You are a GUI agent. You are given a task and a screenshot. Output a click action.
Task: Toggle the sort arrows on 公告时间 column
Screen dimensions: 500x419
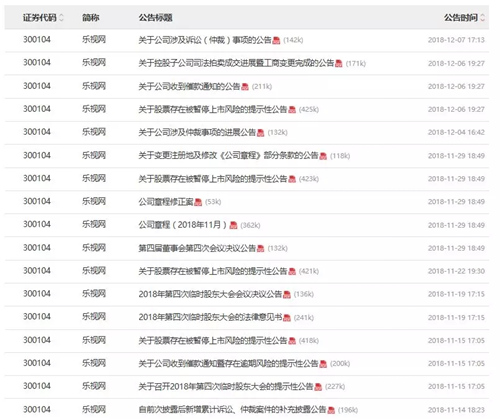coord(482,18)
